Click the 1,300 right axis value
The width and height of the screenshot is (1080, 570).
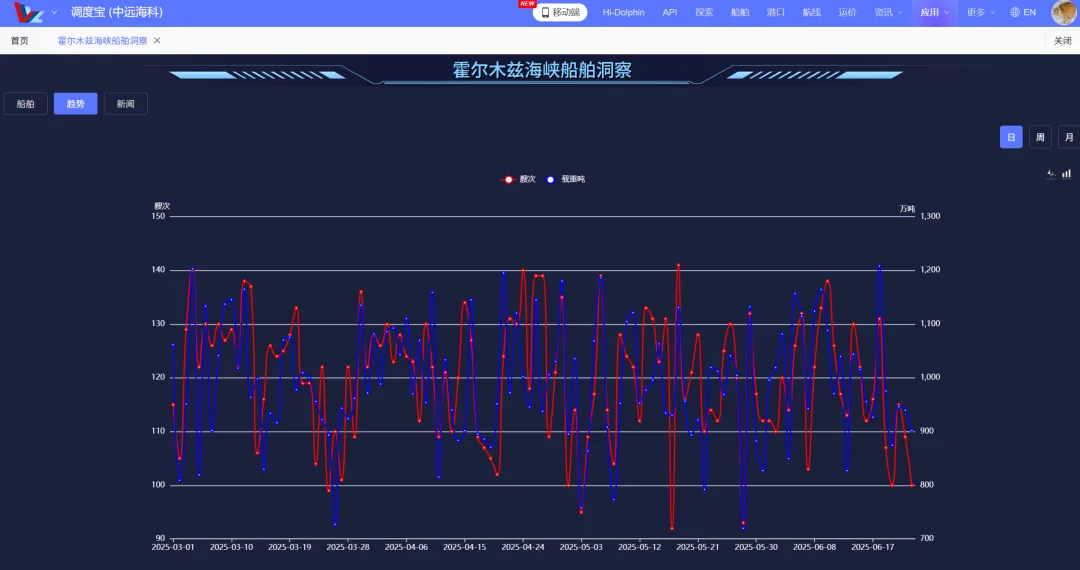[929, 216]
